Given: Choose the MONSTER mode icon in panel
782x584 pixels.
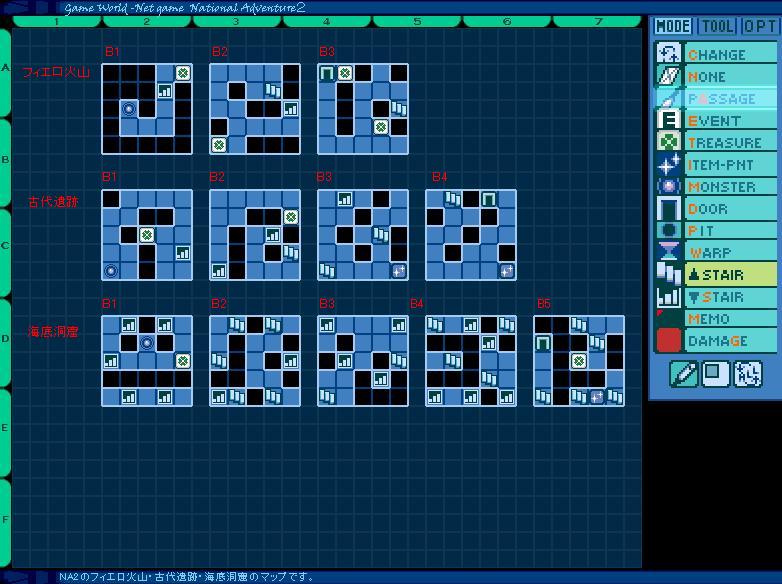Looking at the screenshot, I should click(668, 186).
